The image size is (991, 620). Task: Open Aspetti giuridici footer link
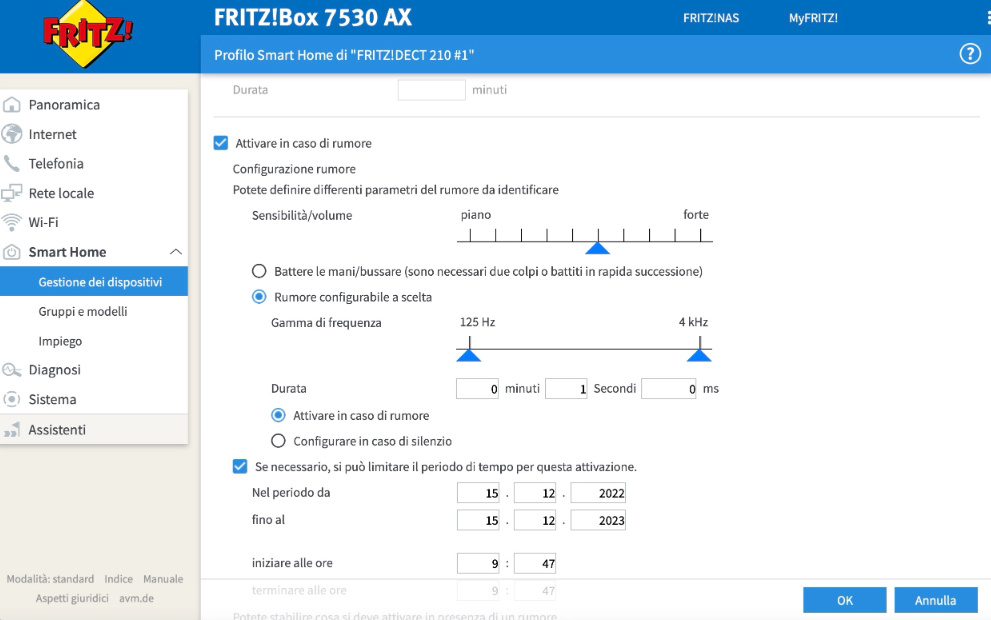71,598
